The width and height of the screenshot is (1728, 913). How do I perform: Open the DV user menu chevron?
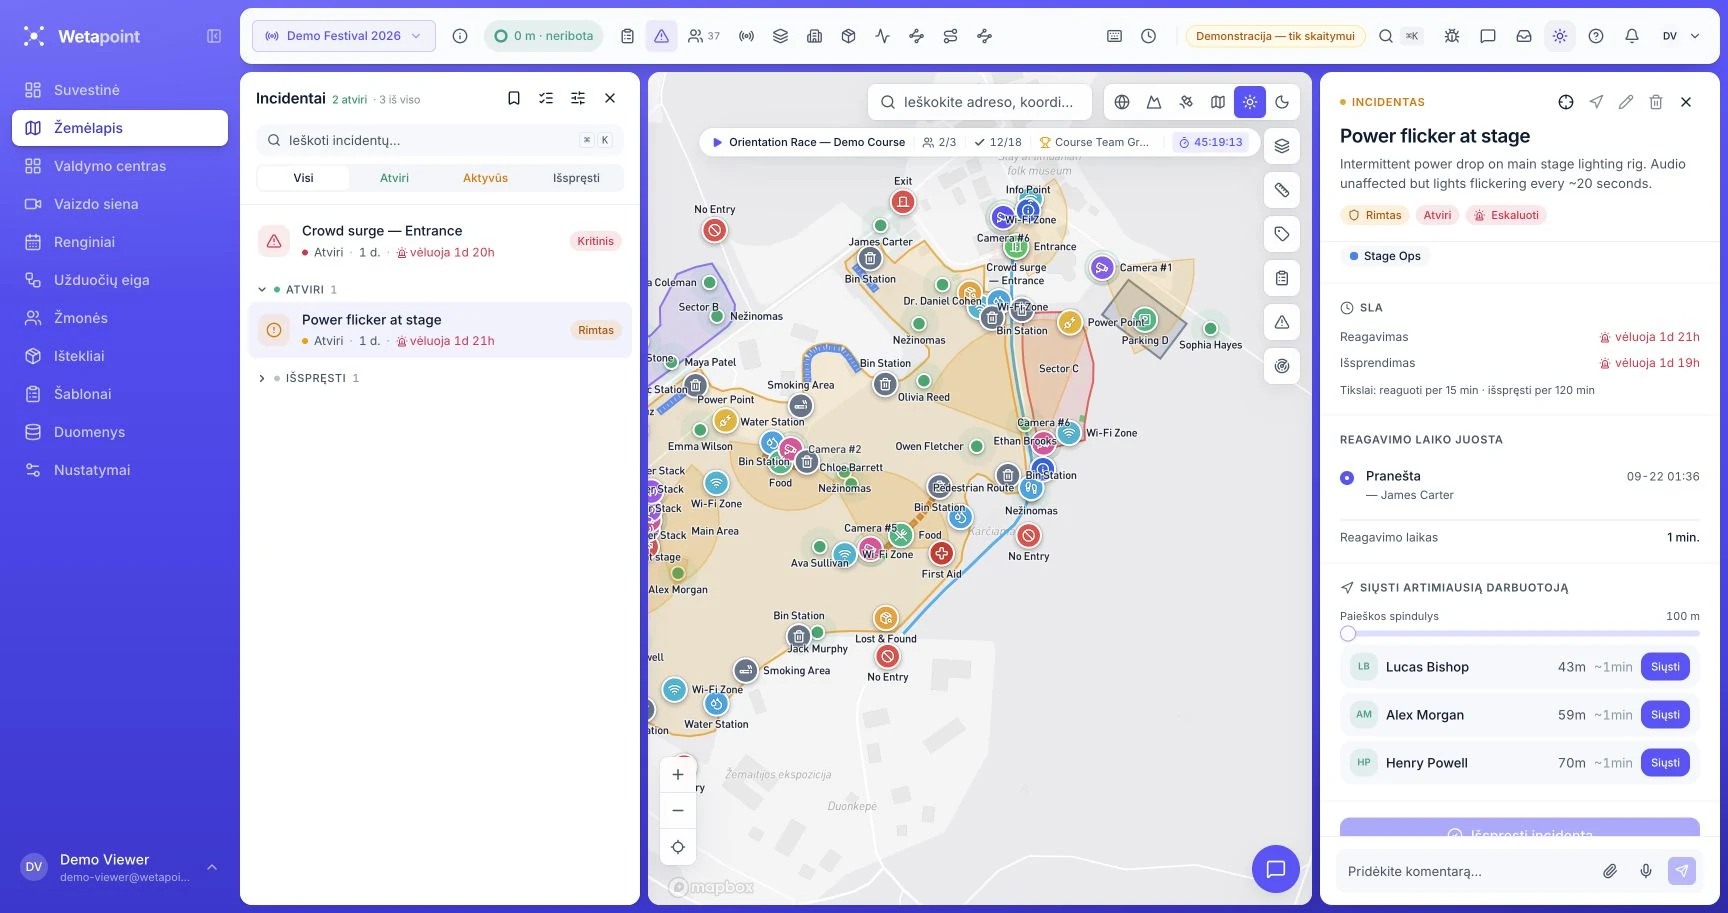pyautogui.click(x=1695, y=36)
